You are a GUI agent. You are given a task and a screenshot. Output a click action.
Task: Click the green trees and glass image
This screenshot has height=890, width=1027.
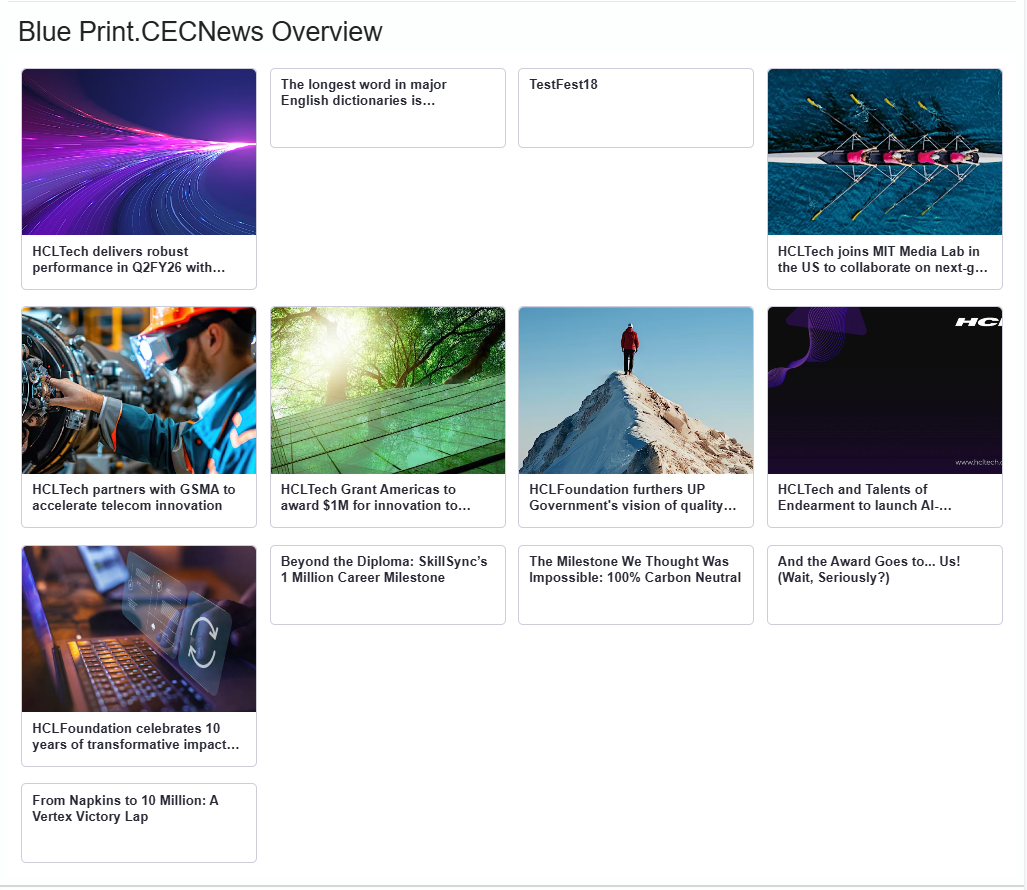point(388,390)
